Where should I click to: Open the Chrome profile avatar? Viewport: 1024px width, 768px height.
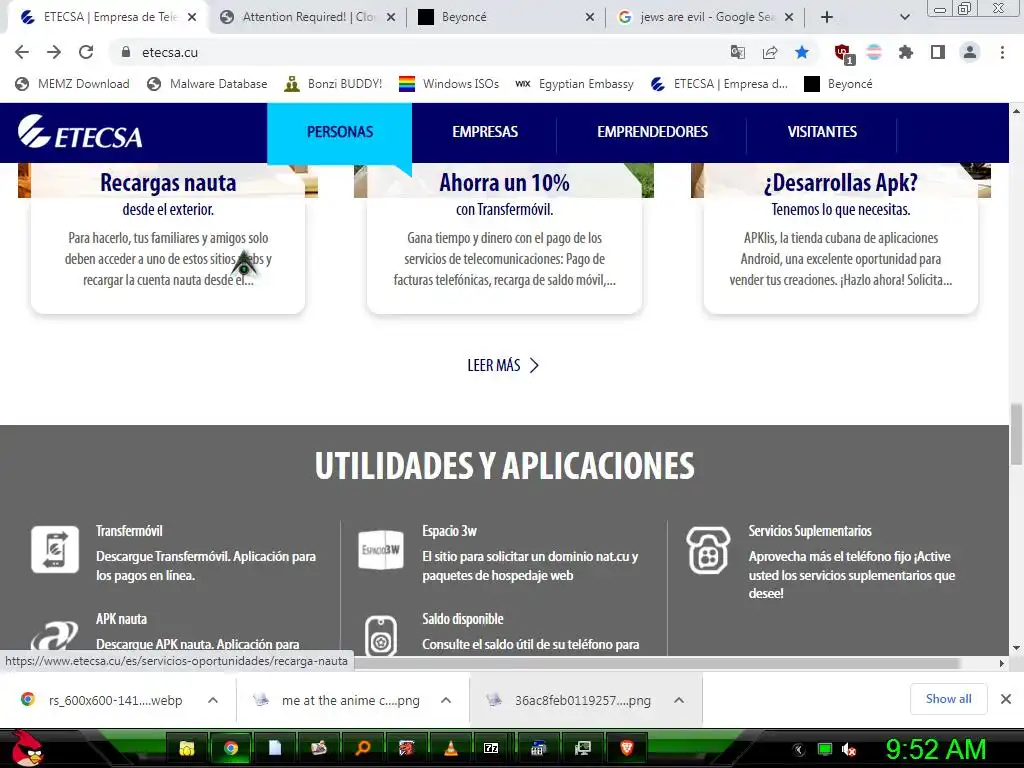point(970,52)
